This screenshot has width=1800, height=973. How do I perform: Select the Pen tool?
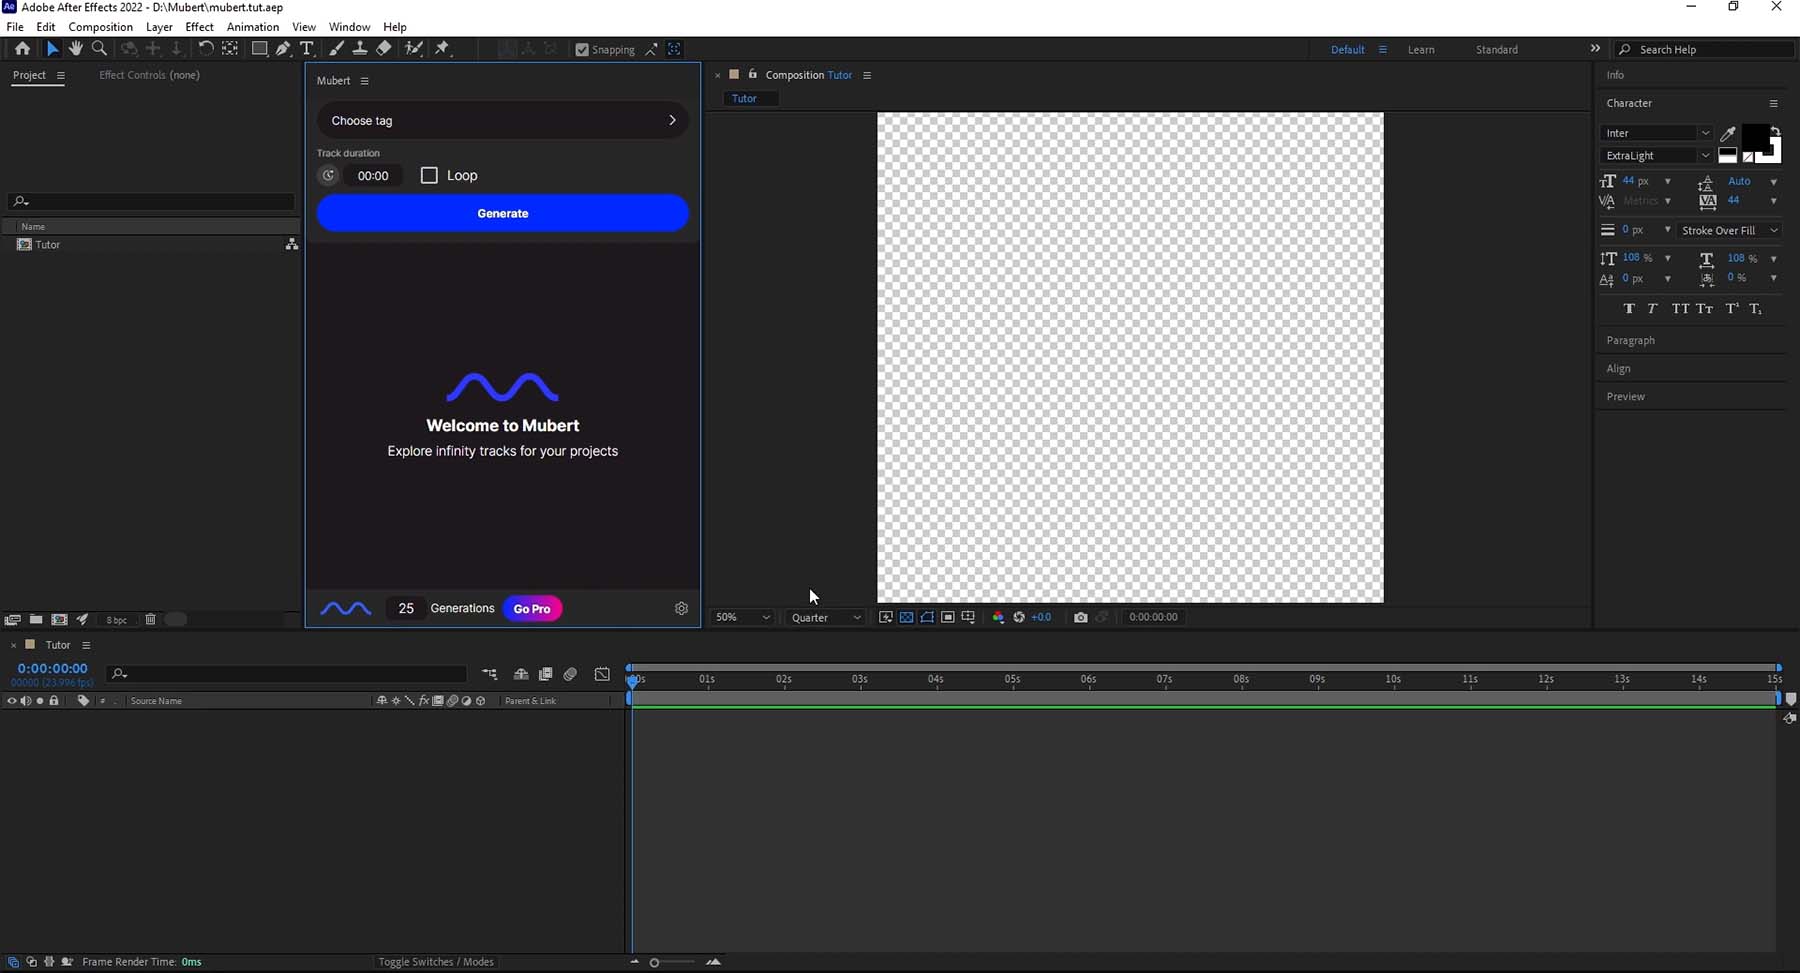(x=283, y=48)
